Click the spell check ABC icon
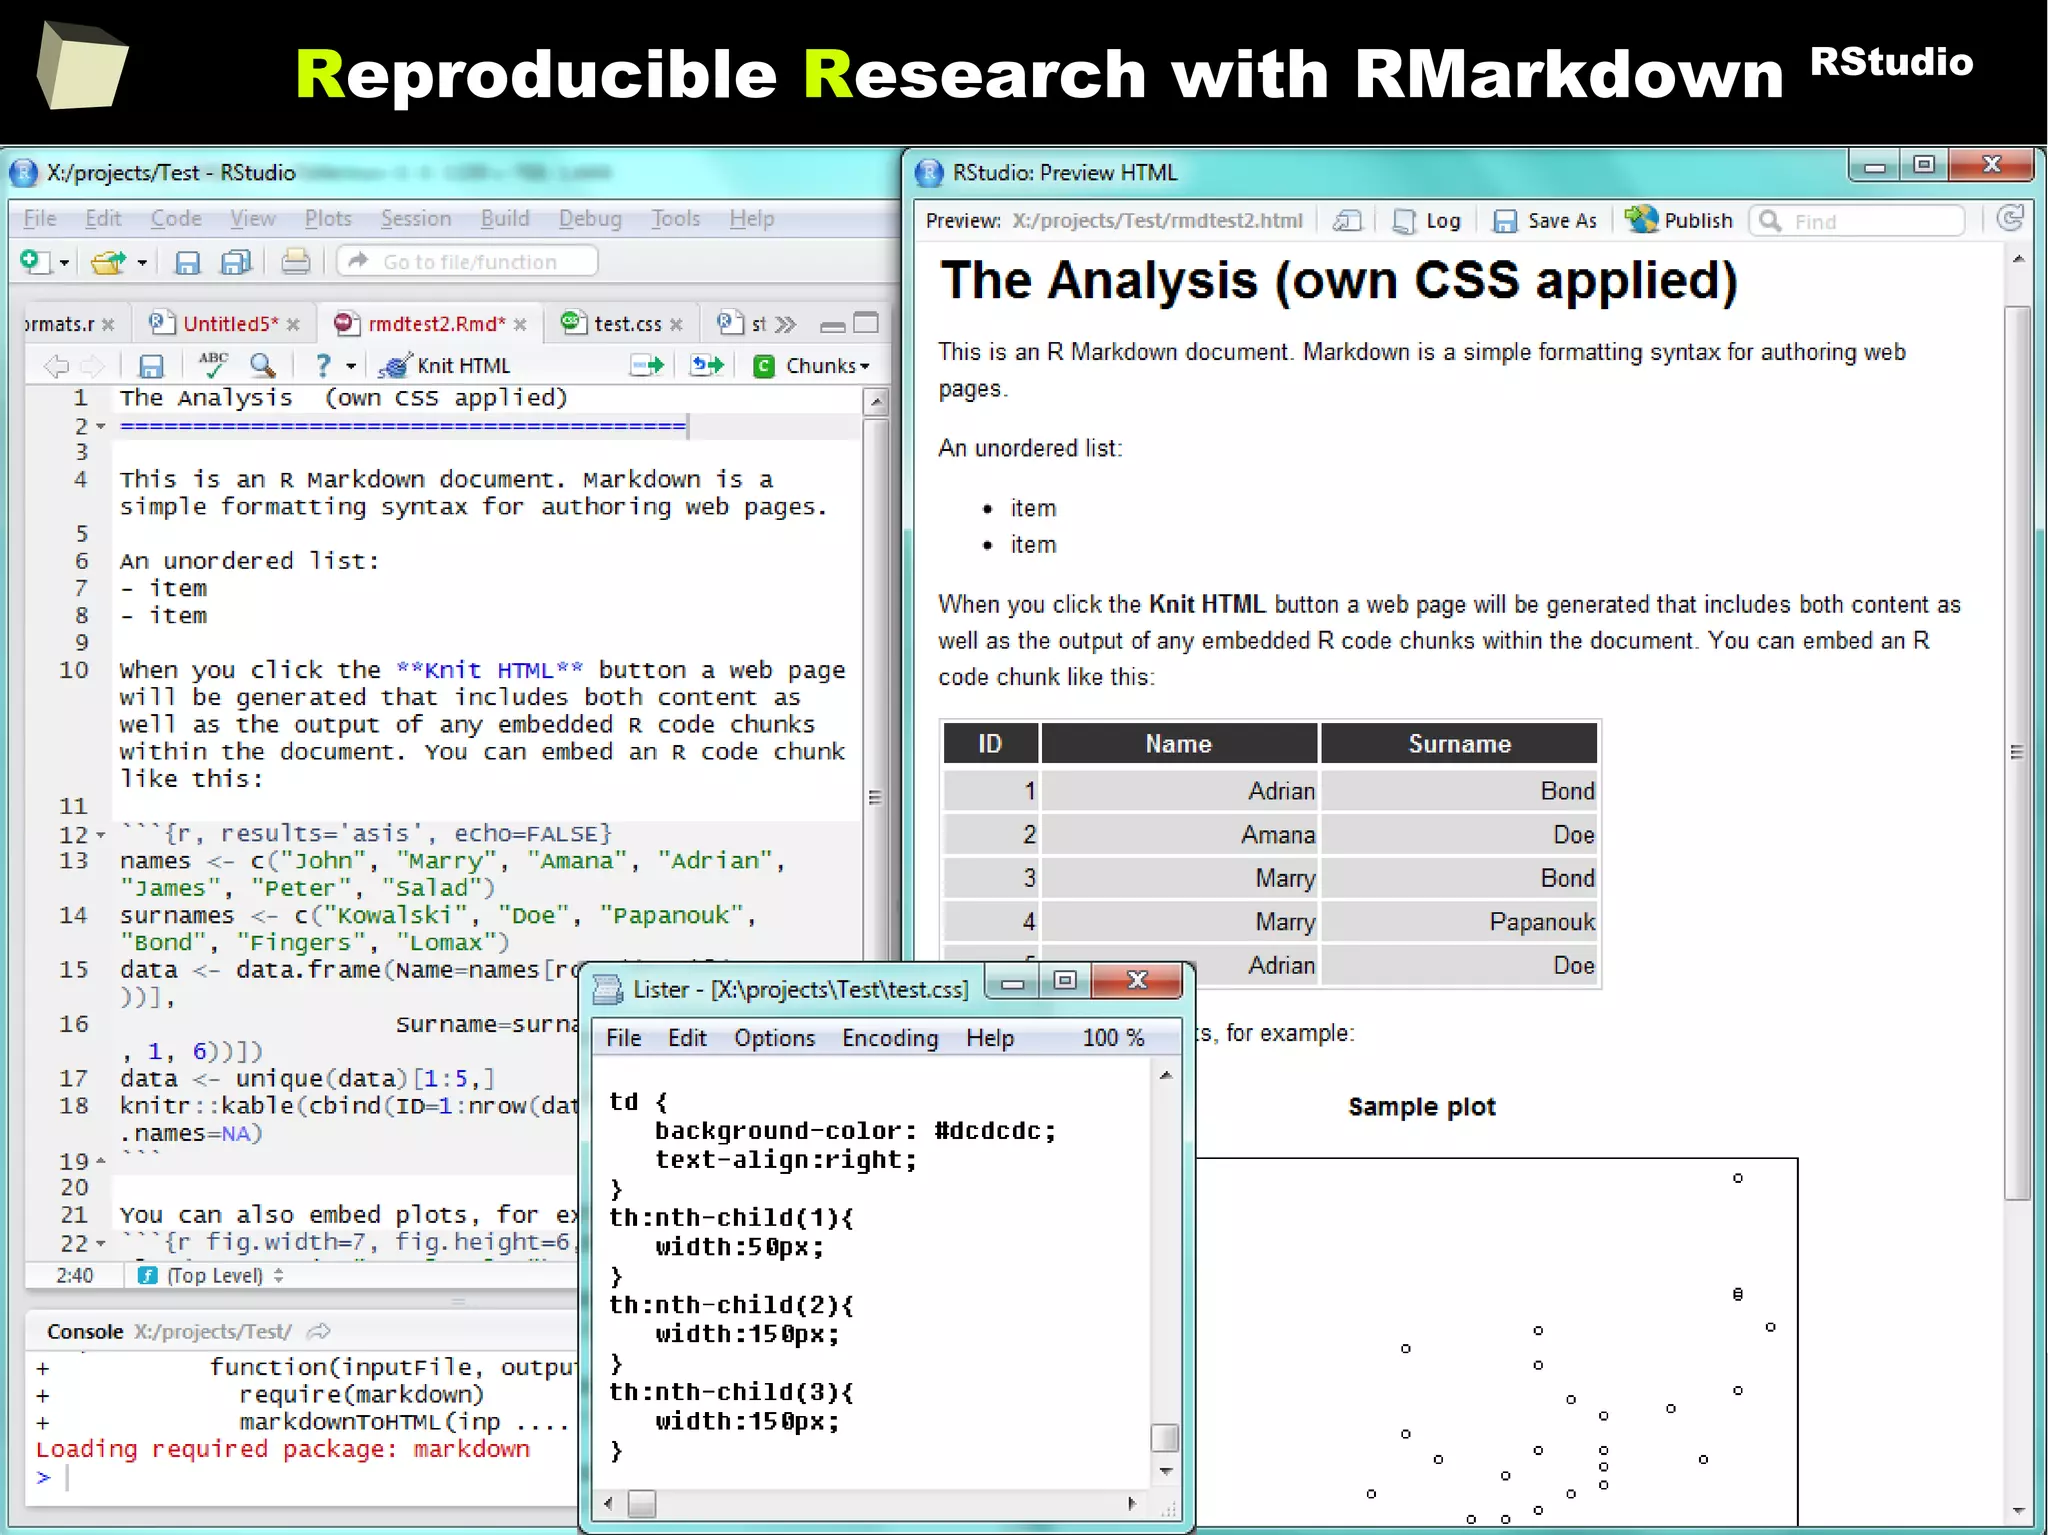This screenshot has width=2048, height=1535. 213,365
